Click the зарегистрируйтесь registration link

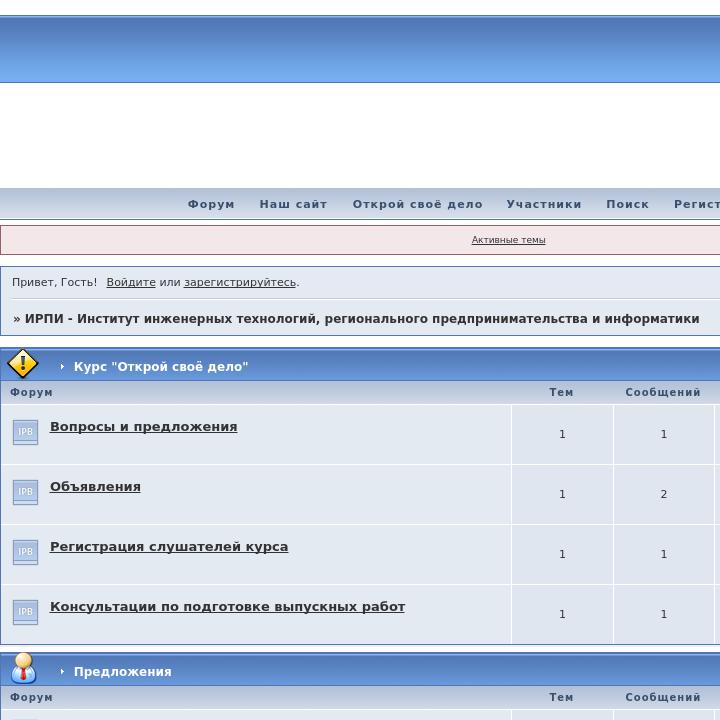pos(240,282)
